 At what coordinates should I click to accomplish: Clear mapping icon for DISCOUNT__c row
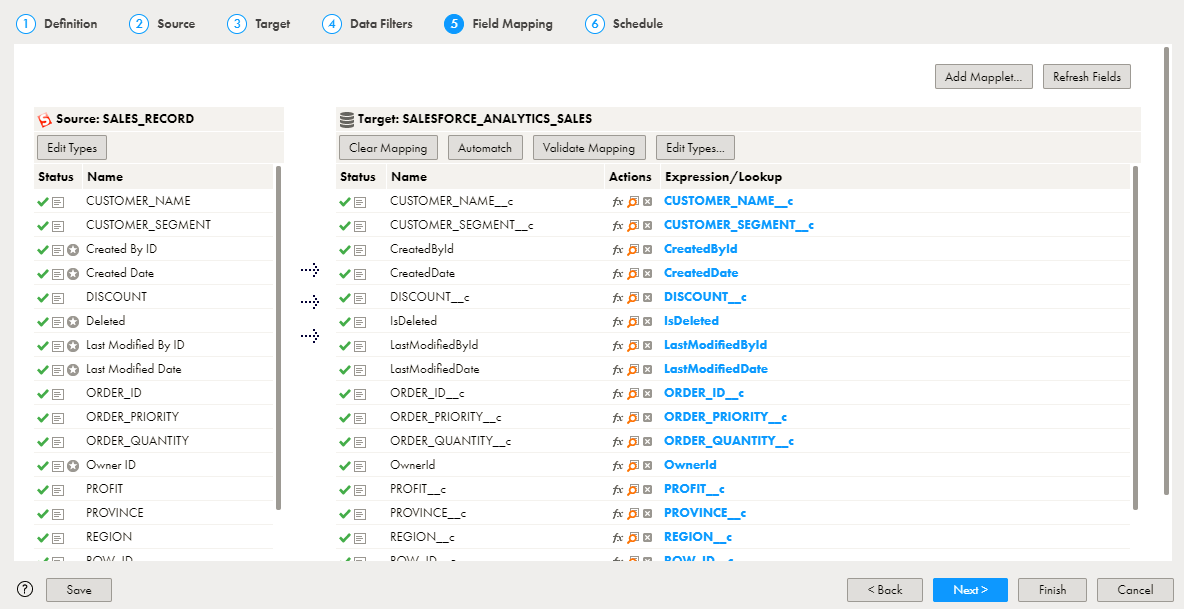(647, 297)
